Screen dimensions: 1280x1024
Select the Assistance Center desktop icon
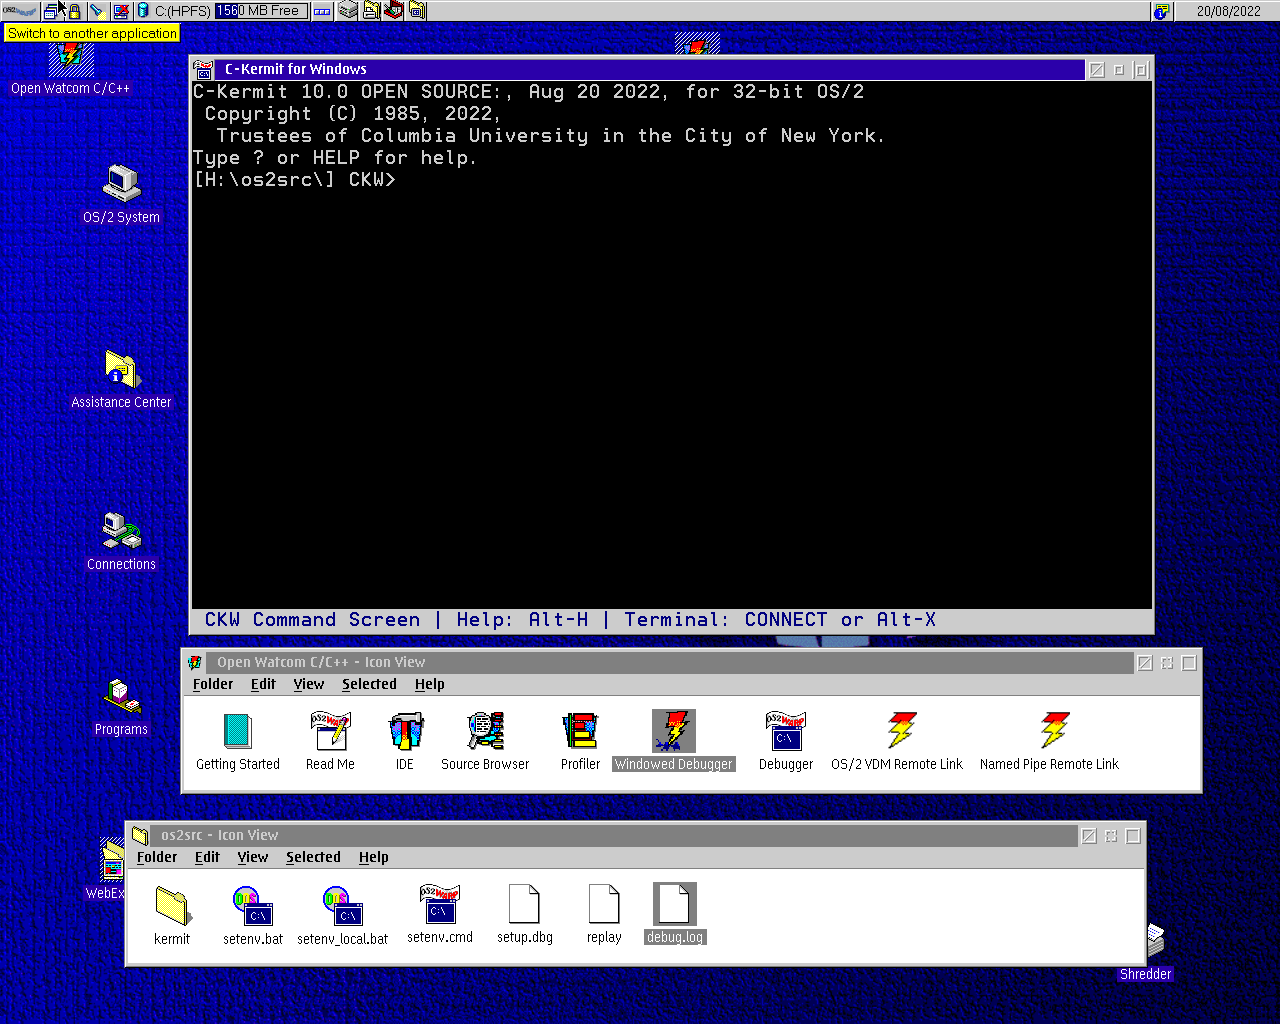[121, 379]
